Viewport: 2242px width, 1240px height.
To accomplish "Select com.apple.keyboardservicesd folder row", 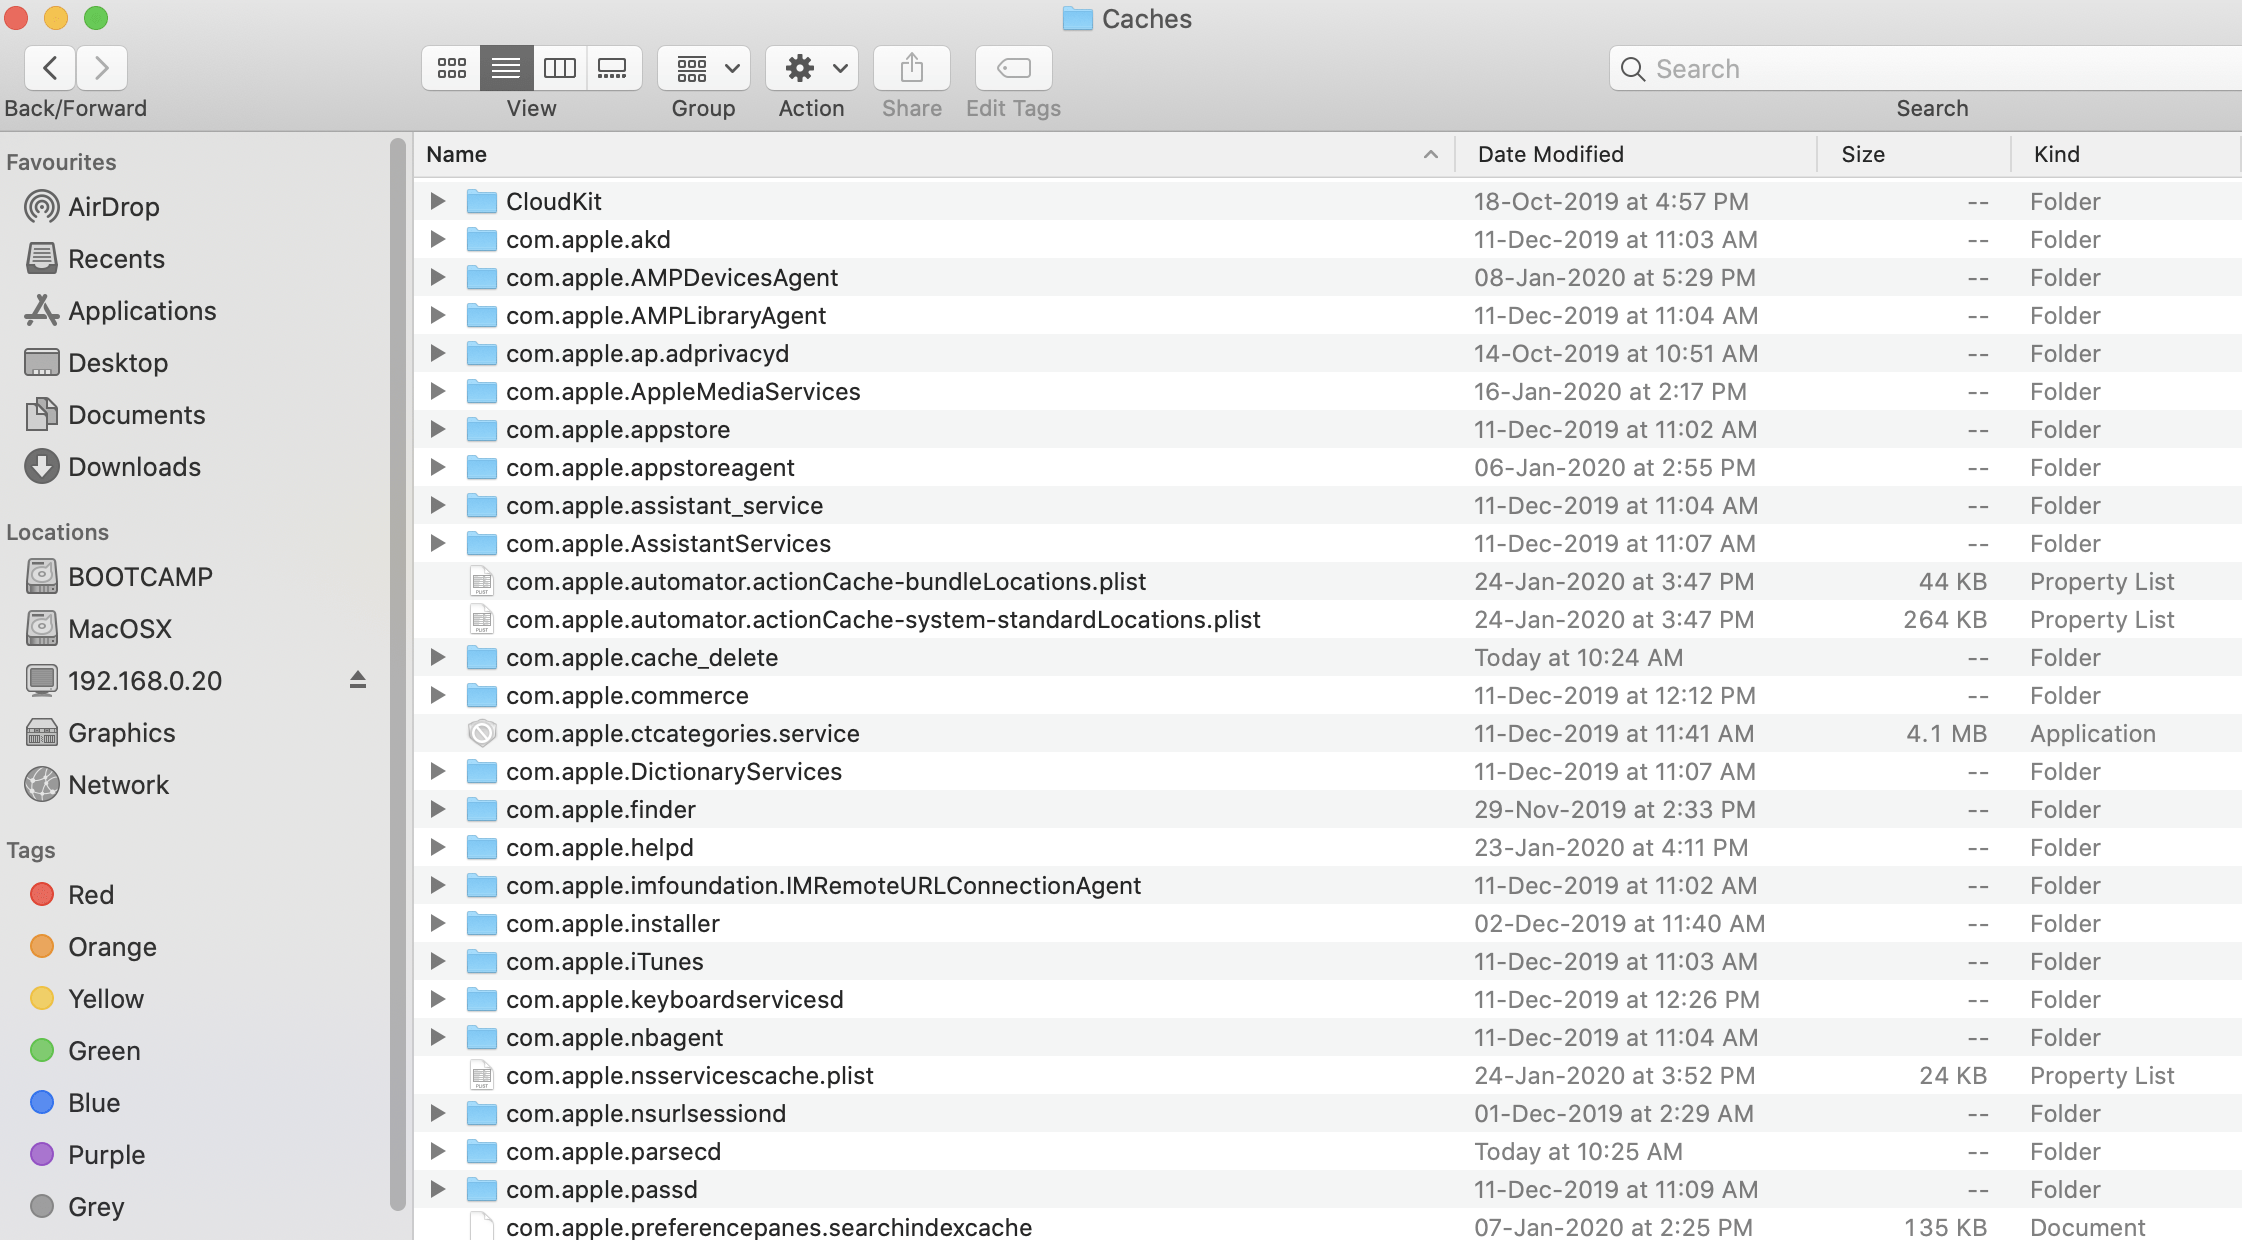I will click(1328, 999).
